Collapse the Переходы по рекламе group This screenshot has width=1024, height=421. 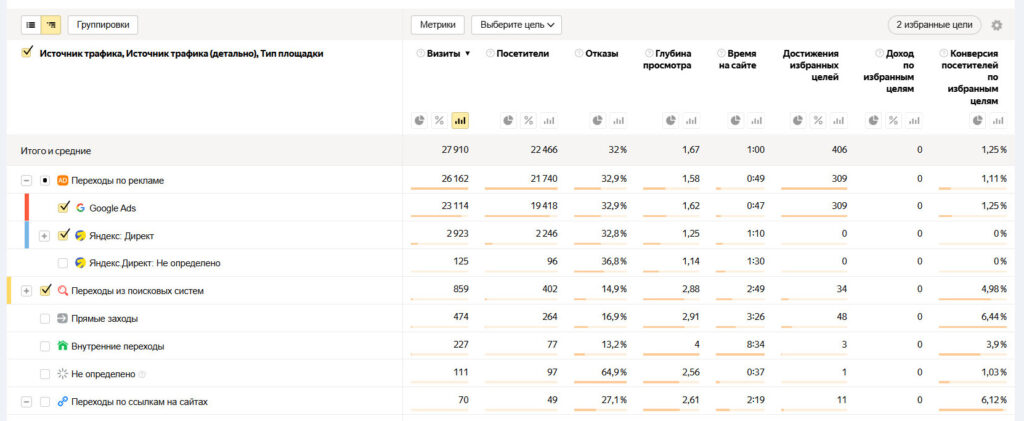pos(26,181)
